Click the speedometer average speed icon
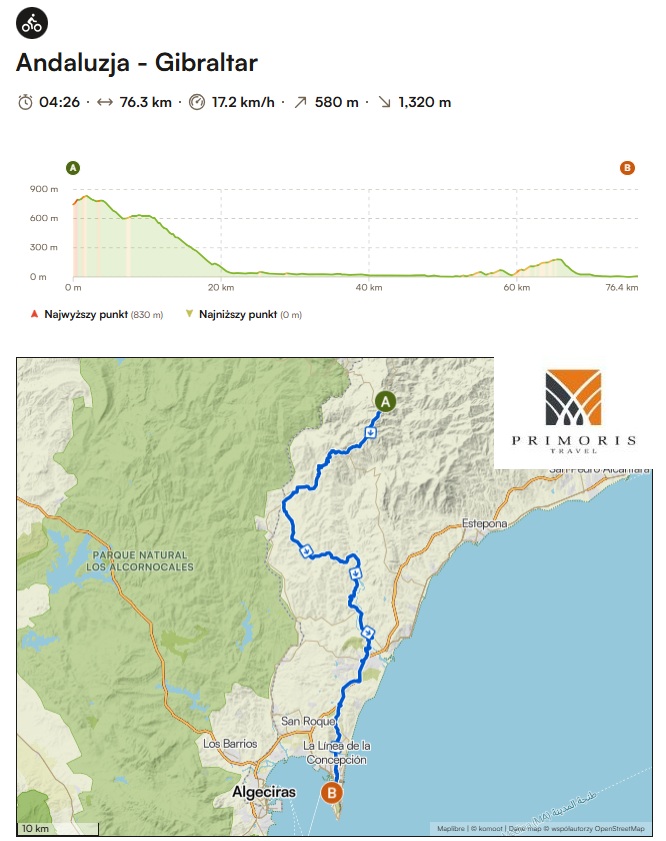 click(x=197, y=102)
